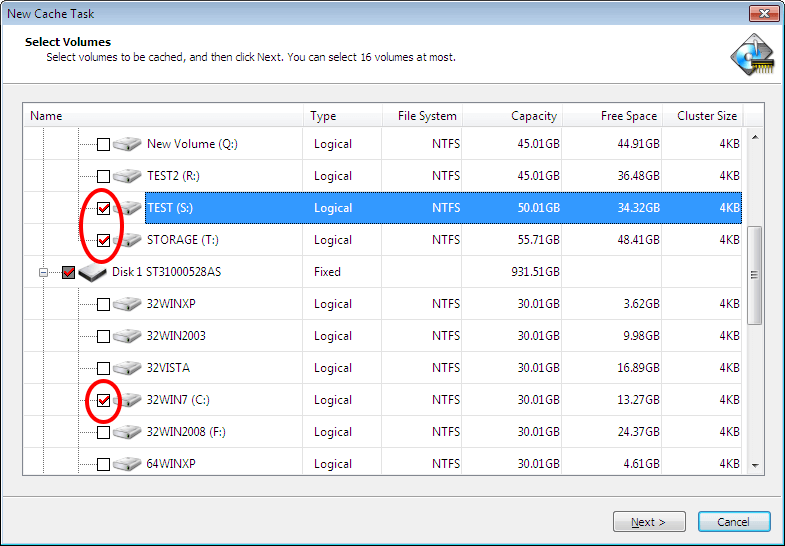Click the 64WINXP drive icon

point(127,464)
